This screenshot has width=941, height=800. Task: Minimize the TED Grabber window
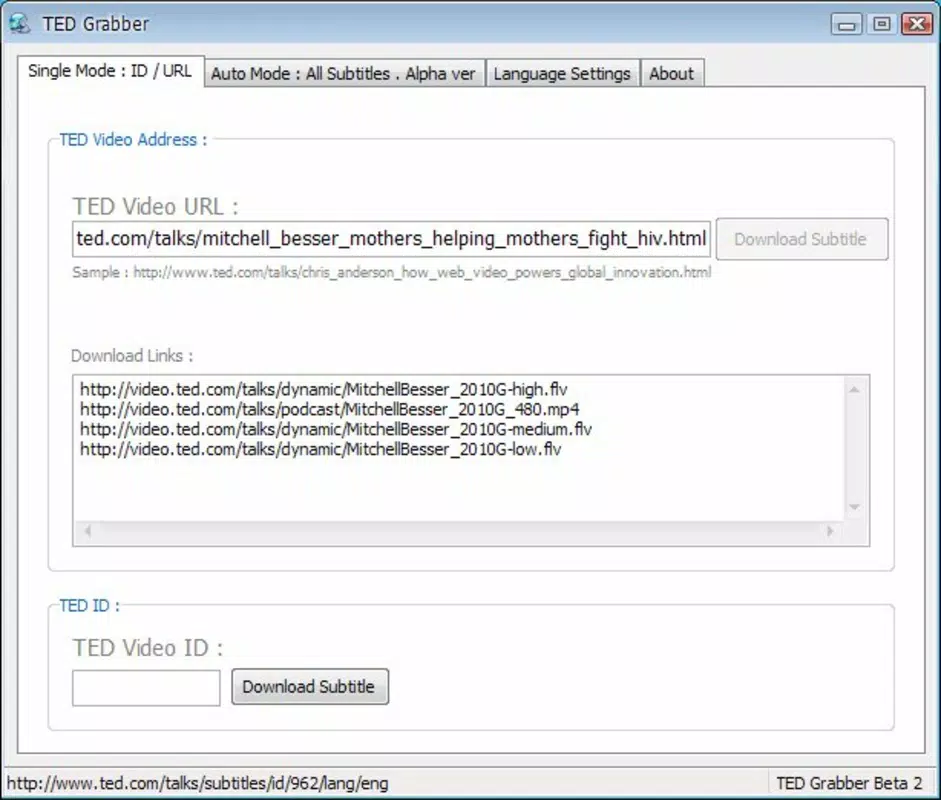click(847, 25)
